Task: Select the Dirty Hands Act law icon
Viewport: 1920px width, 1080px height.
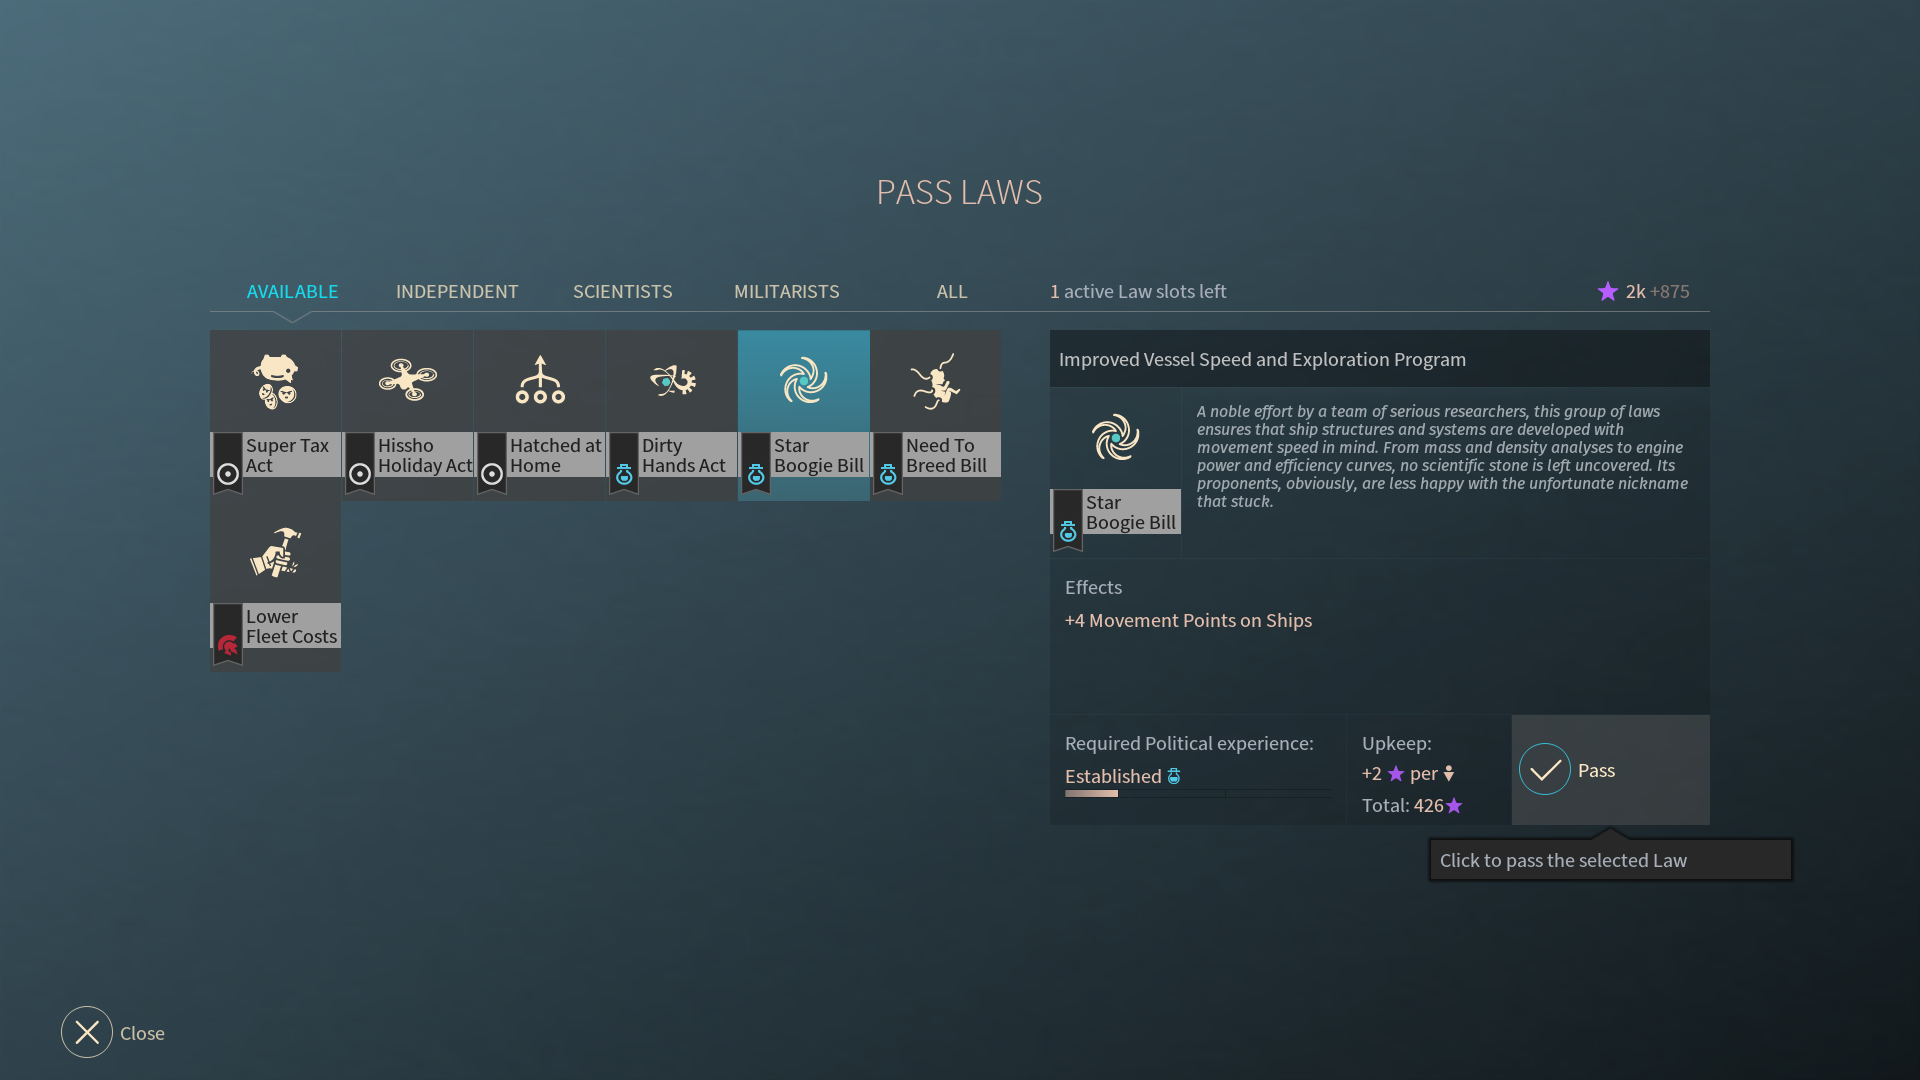Action: coord(671,381)
